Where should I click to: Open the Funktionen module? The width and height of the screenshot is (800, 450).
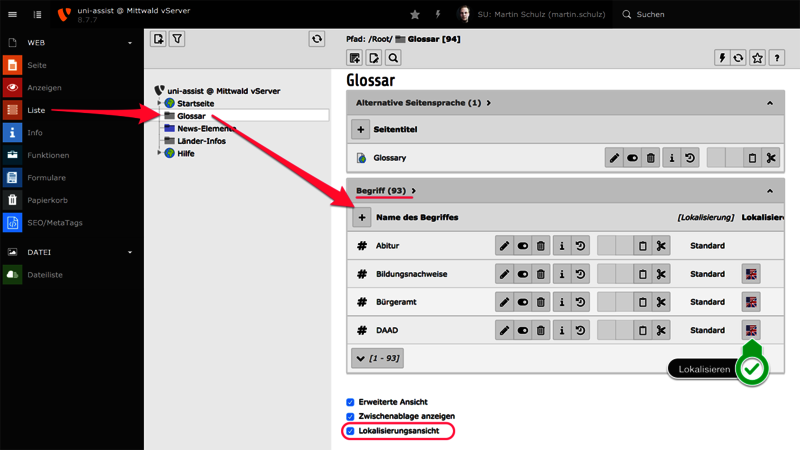point(48,155)
